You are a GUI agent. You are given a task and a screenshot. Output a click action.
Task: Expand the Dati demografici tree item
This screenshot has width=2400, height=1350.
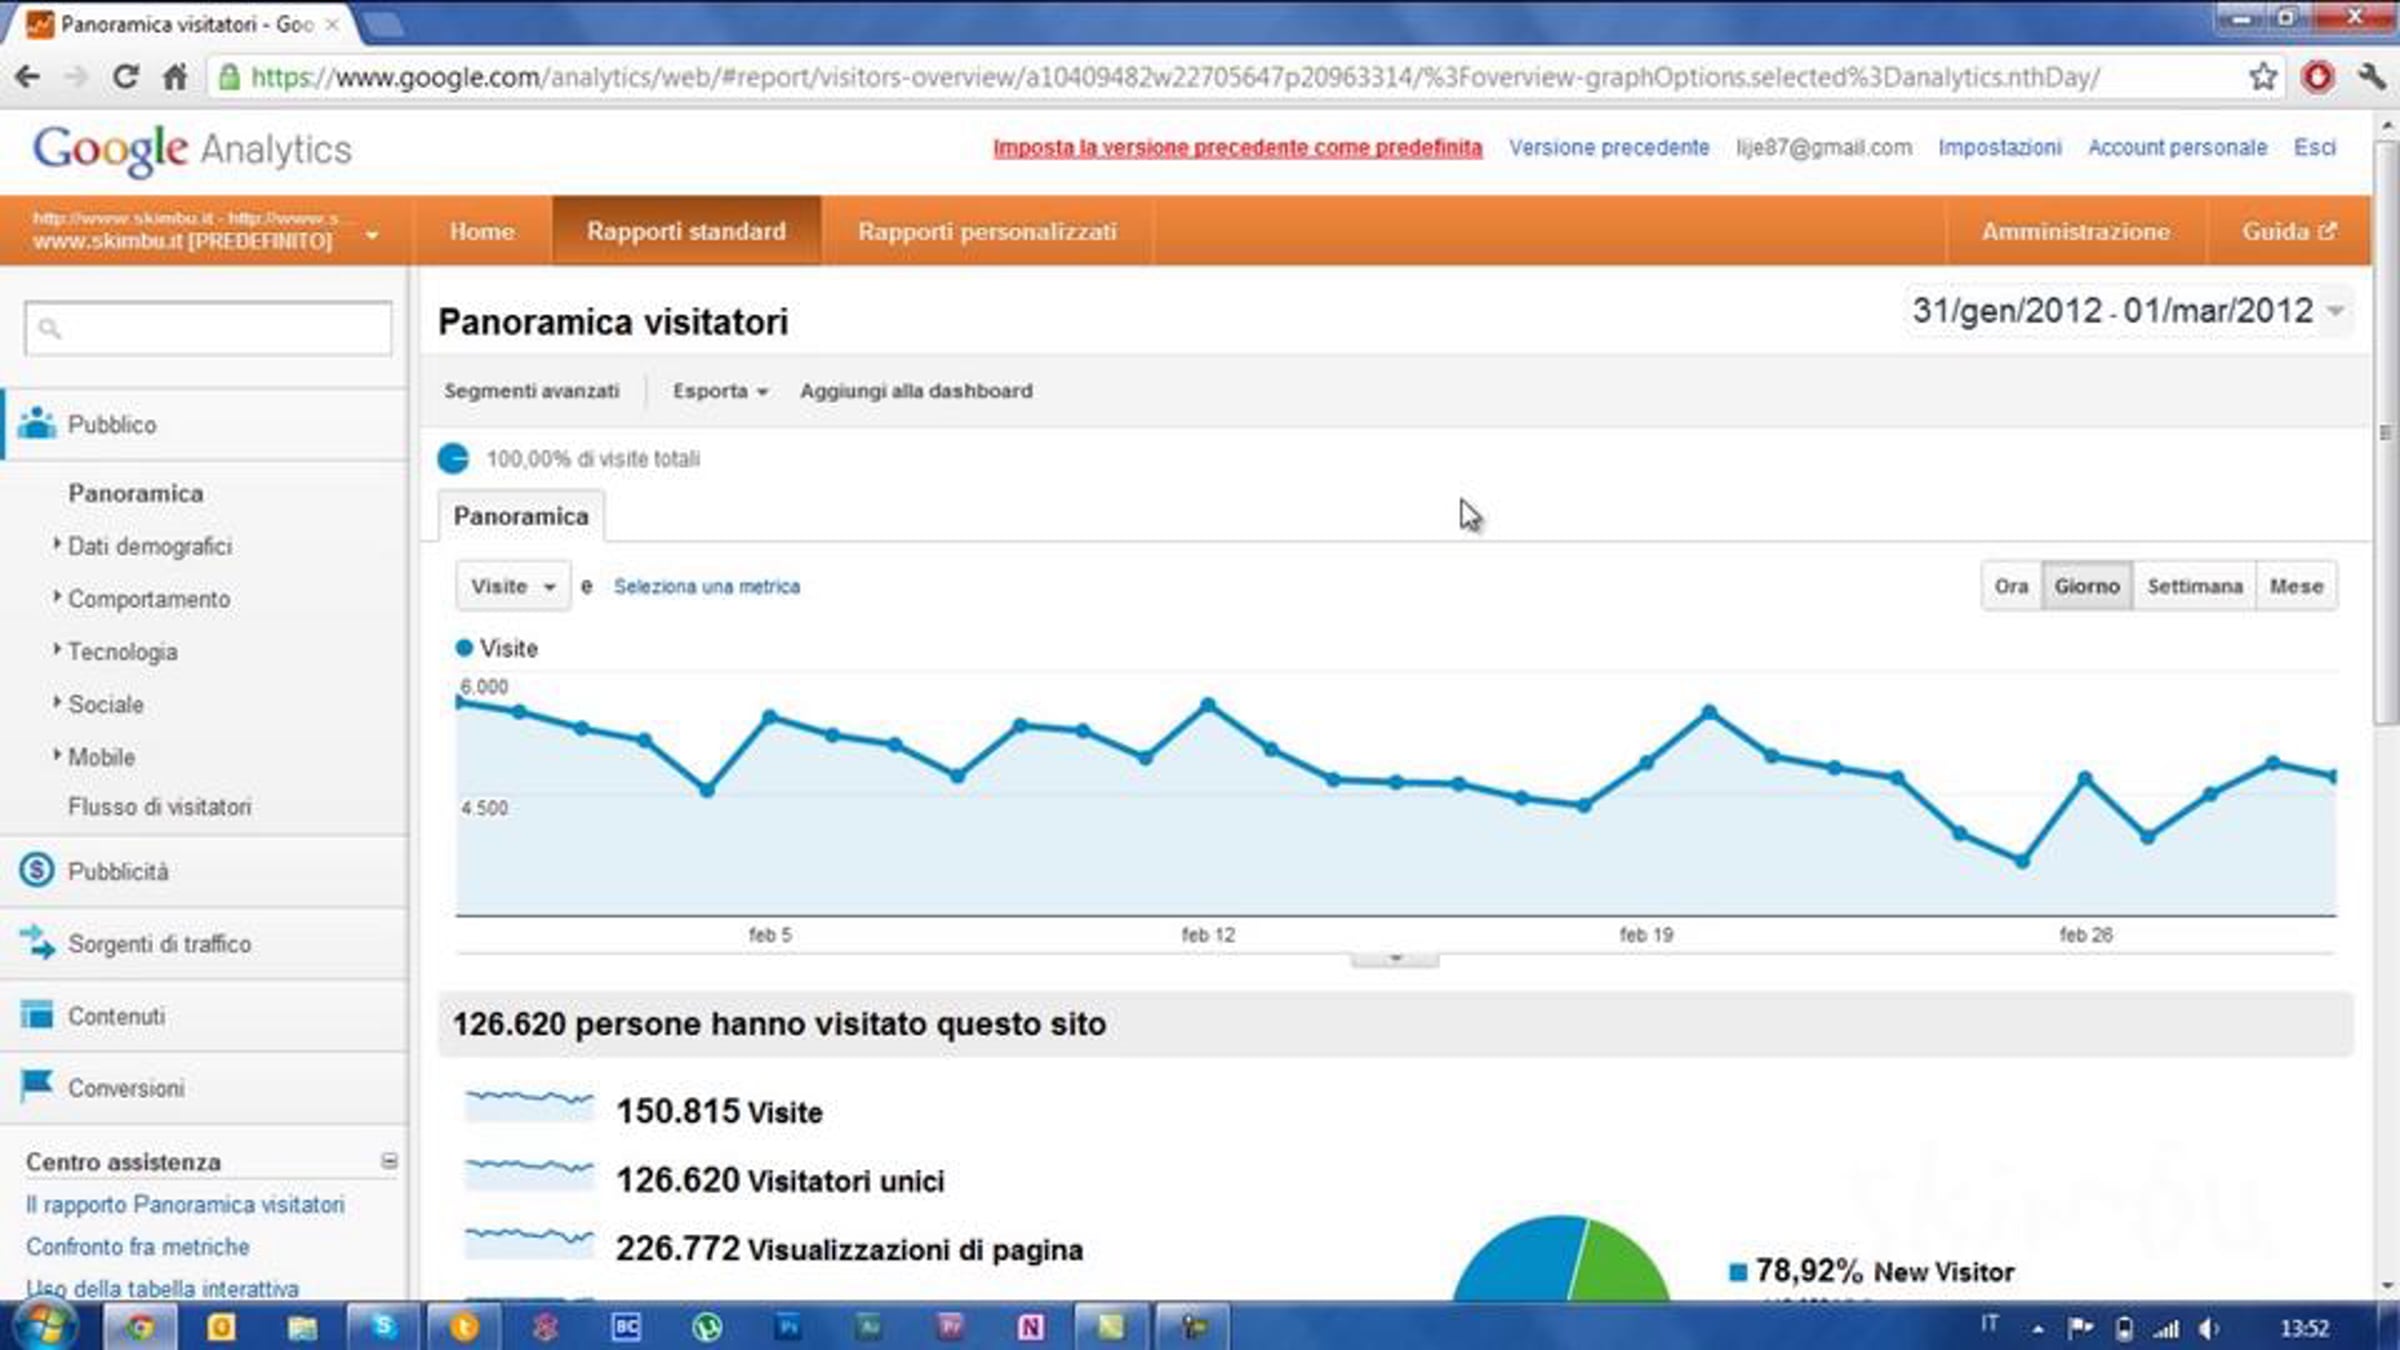pos(57,544)
